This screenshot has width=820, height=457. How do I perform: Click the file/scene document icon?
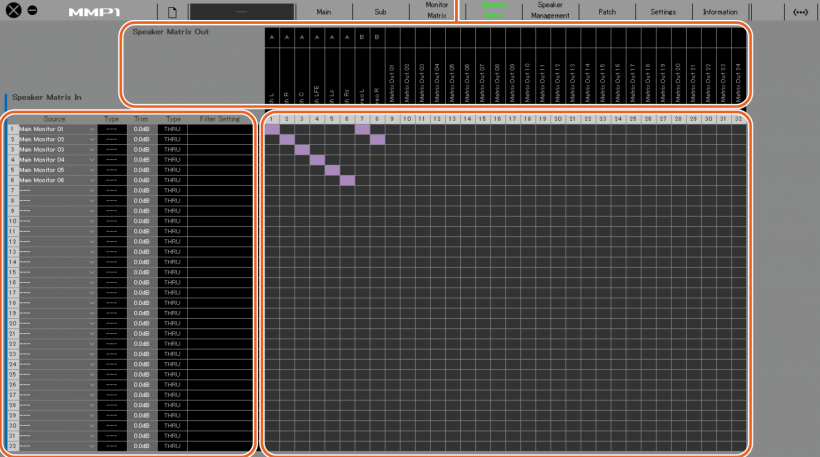pos(172,12)
